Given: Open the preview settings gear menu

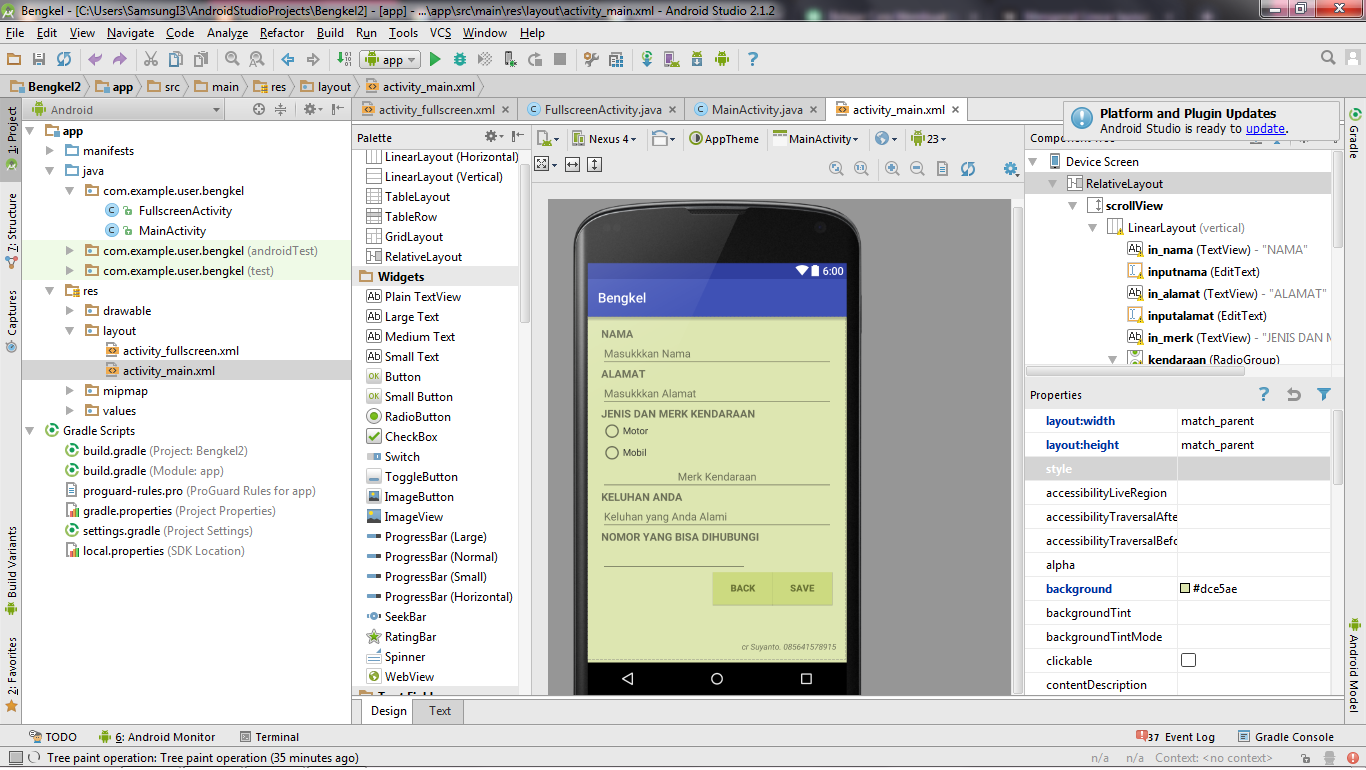Looking at the screenshot, I should [1011, 170].
